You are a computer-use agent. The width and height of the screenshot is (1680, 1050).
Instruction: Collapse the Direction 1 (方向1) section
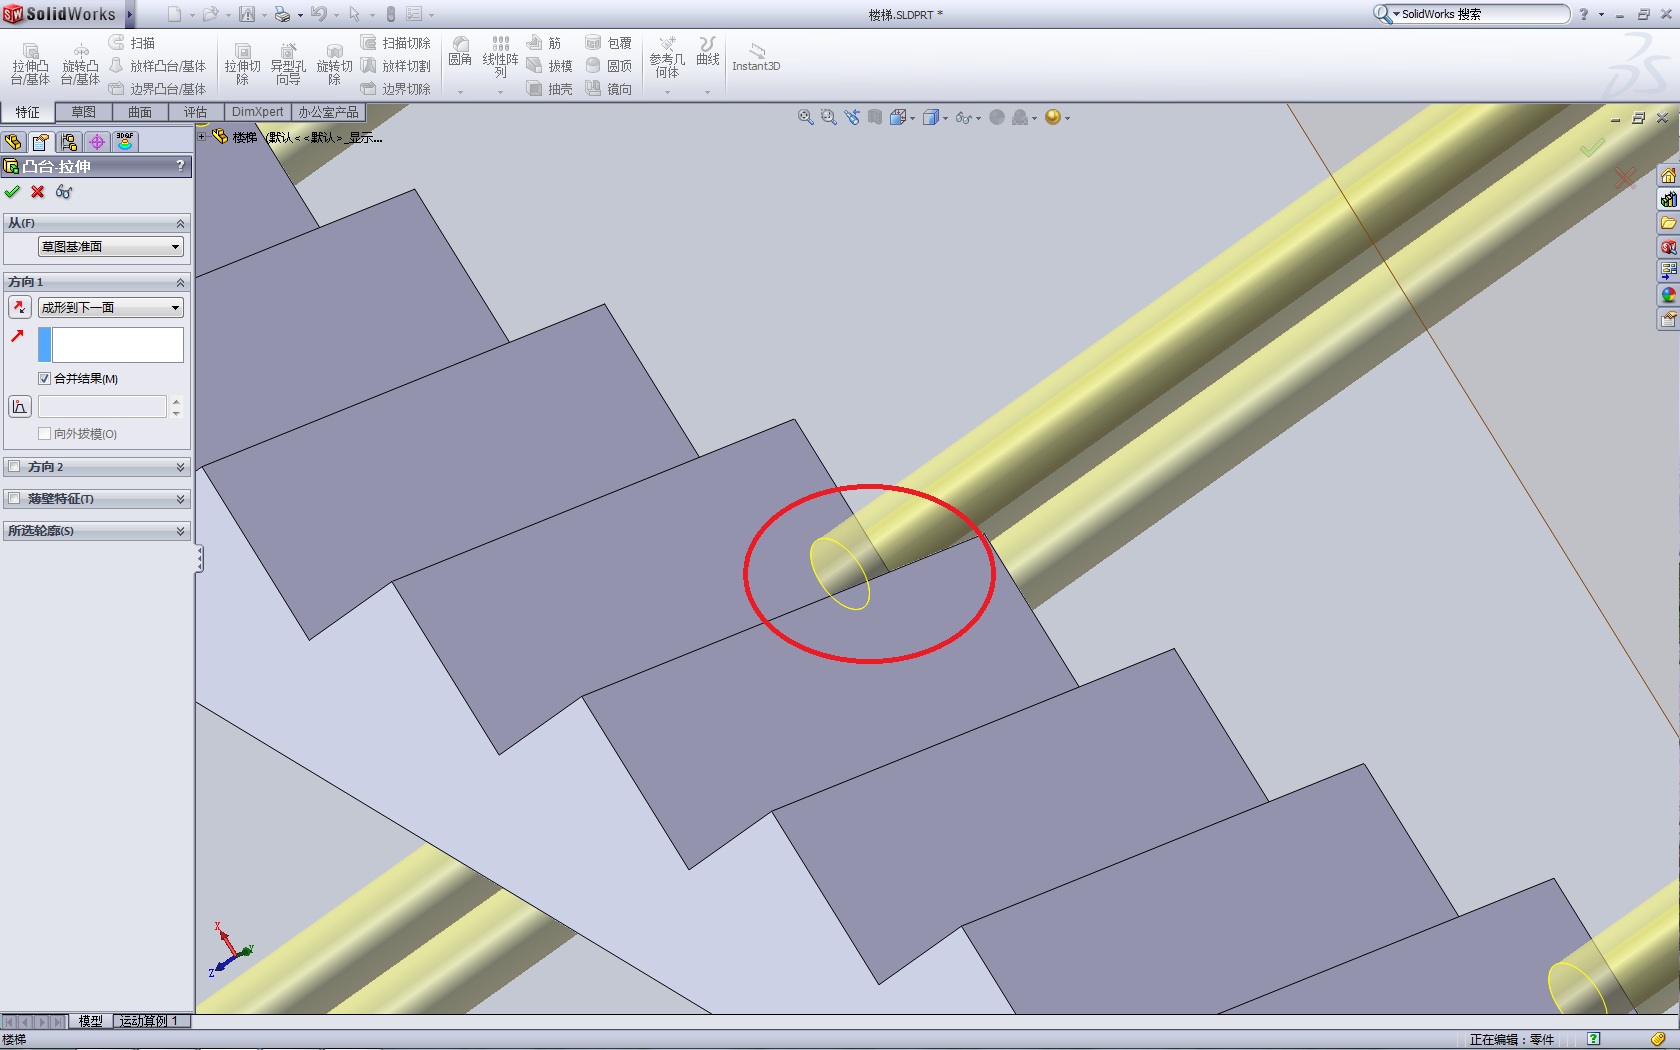181,282
